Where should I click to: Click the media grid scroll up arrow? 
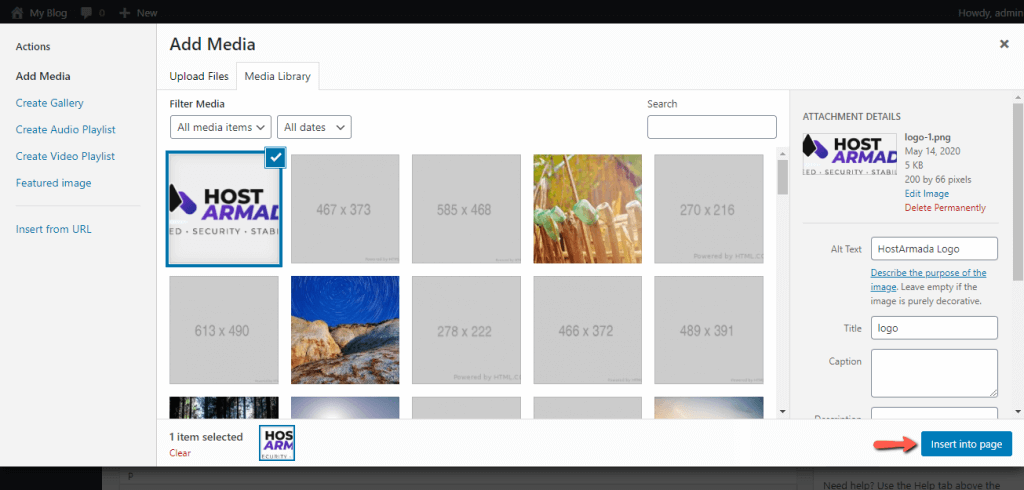tap(783, 152)
